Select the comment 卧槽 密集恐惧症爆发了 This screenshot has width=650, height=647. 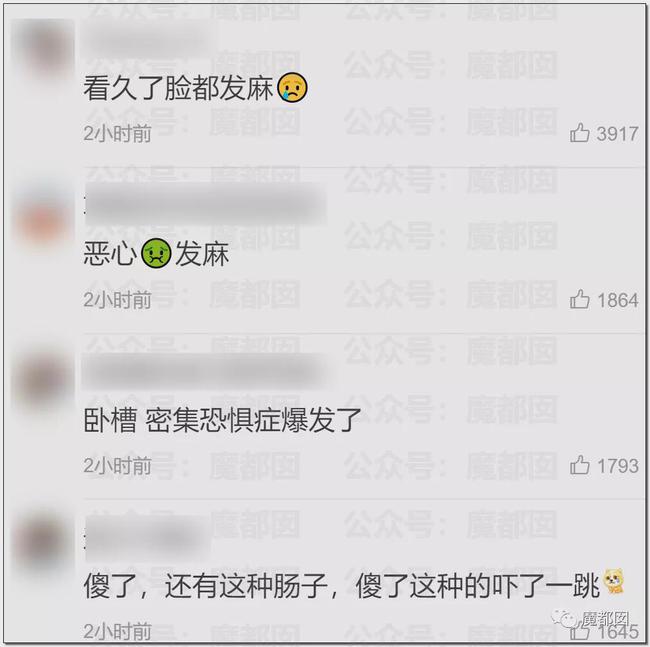pos(223,420)
